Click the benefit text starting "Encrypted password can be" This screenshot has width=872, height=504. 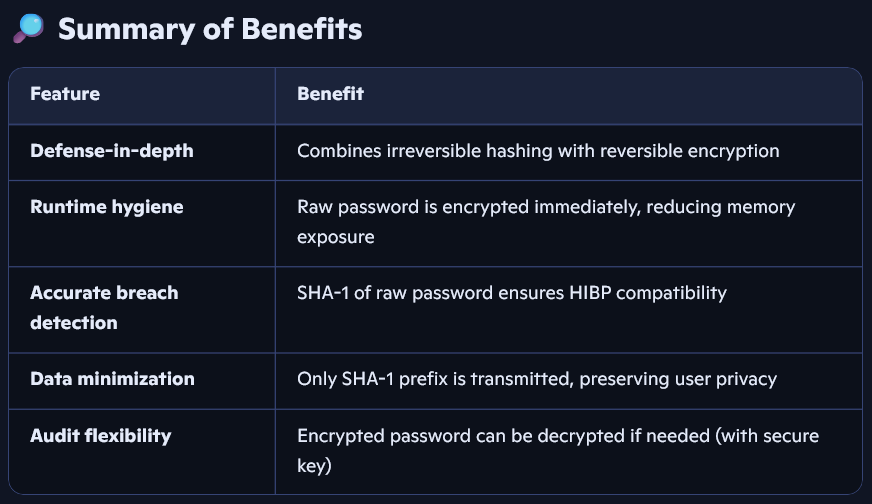[557, 450]
